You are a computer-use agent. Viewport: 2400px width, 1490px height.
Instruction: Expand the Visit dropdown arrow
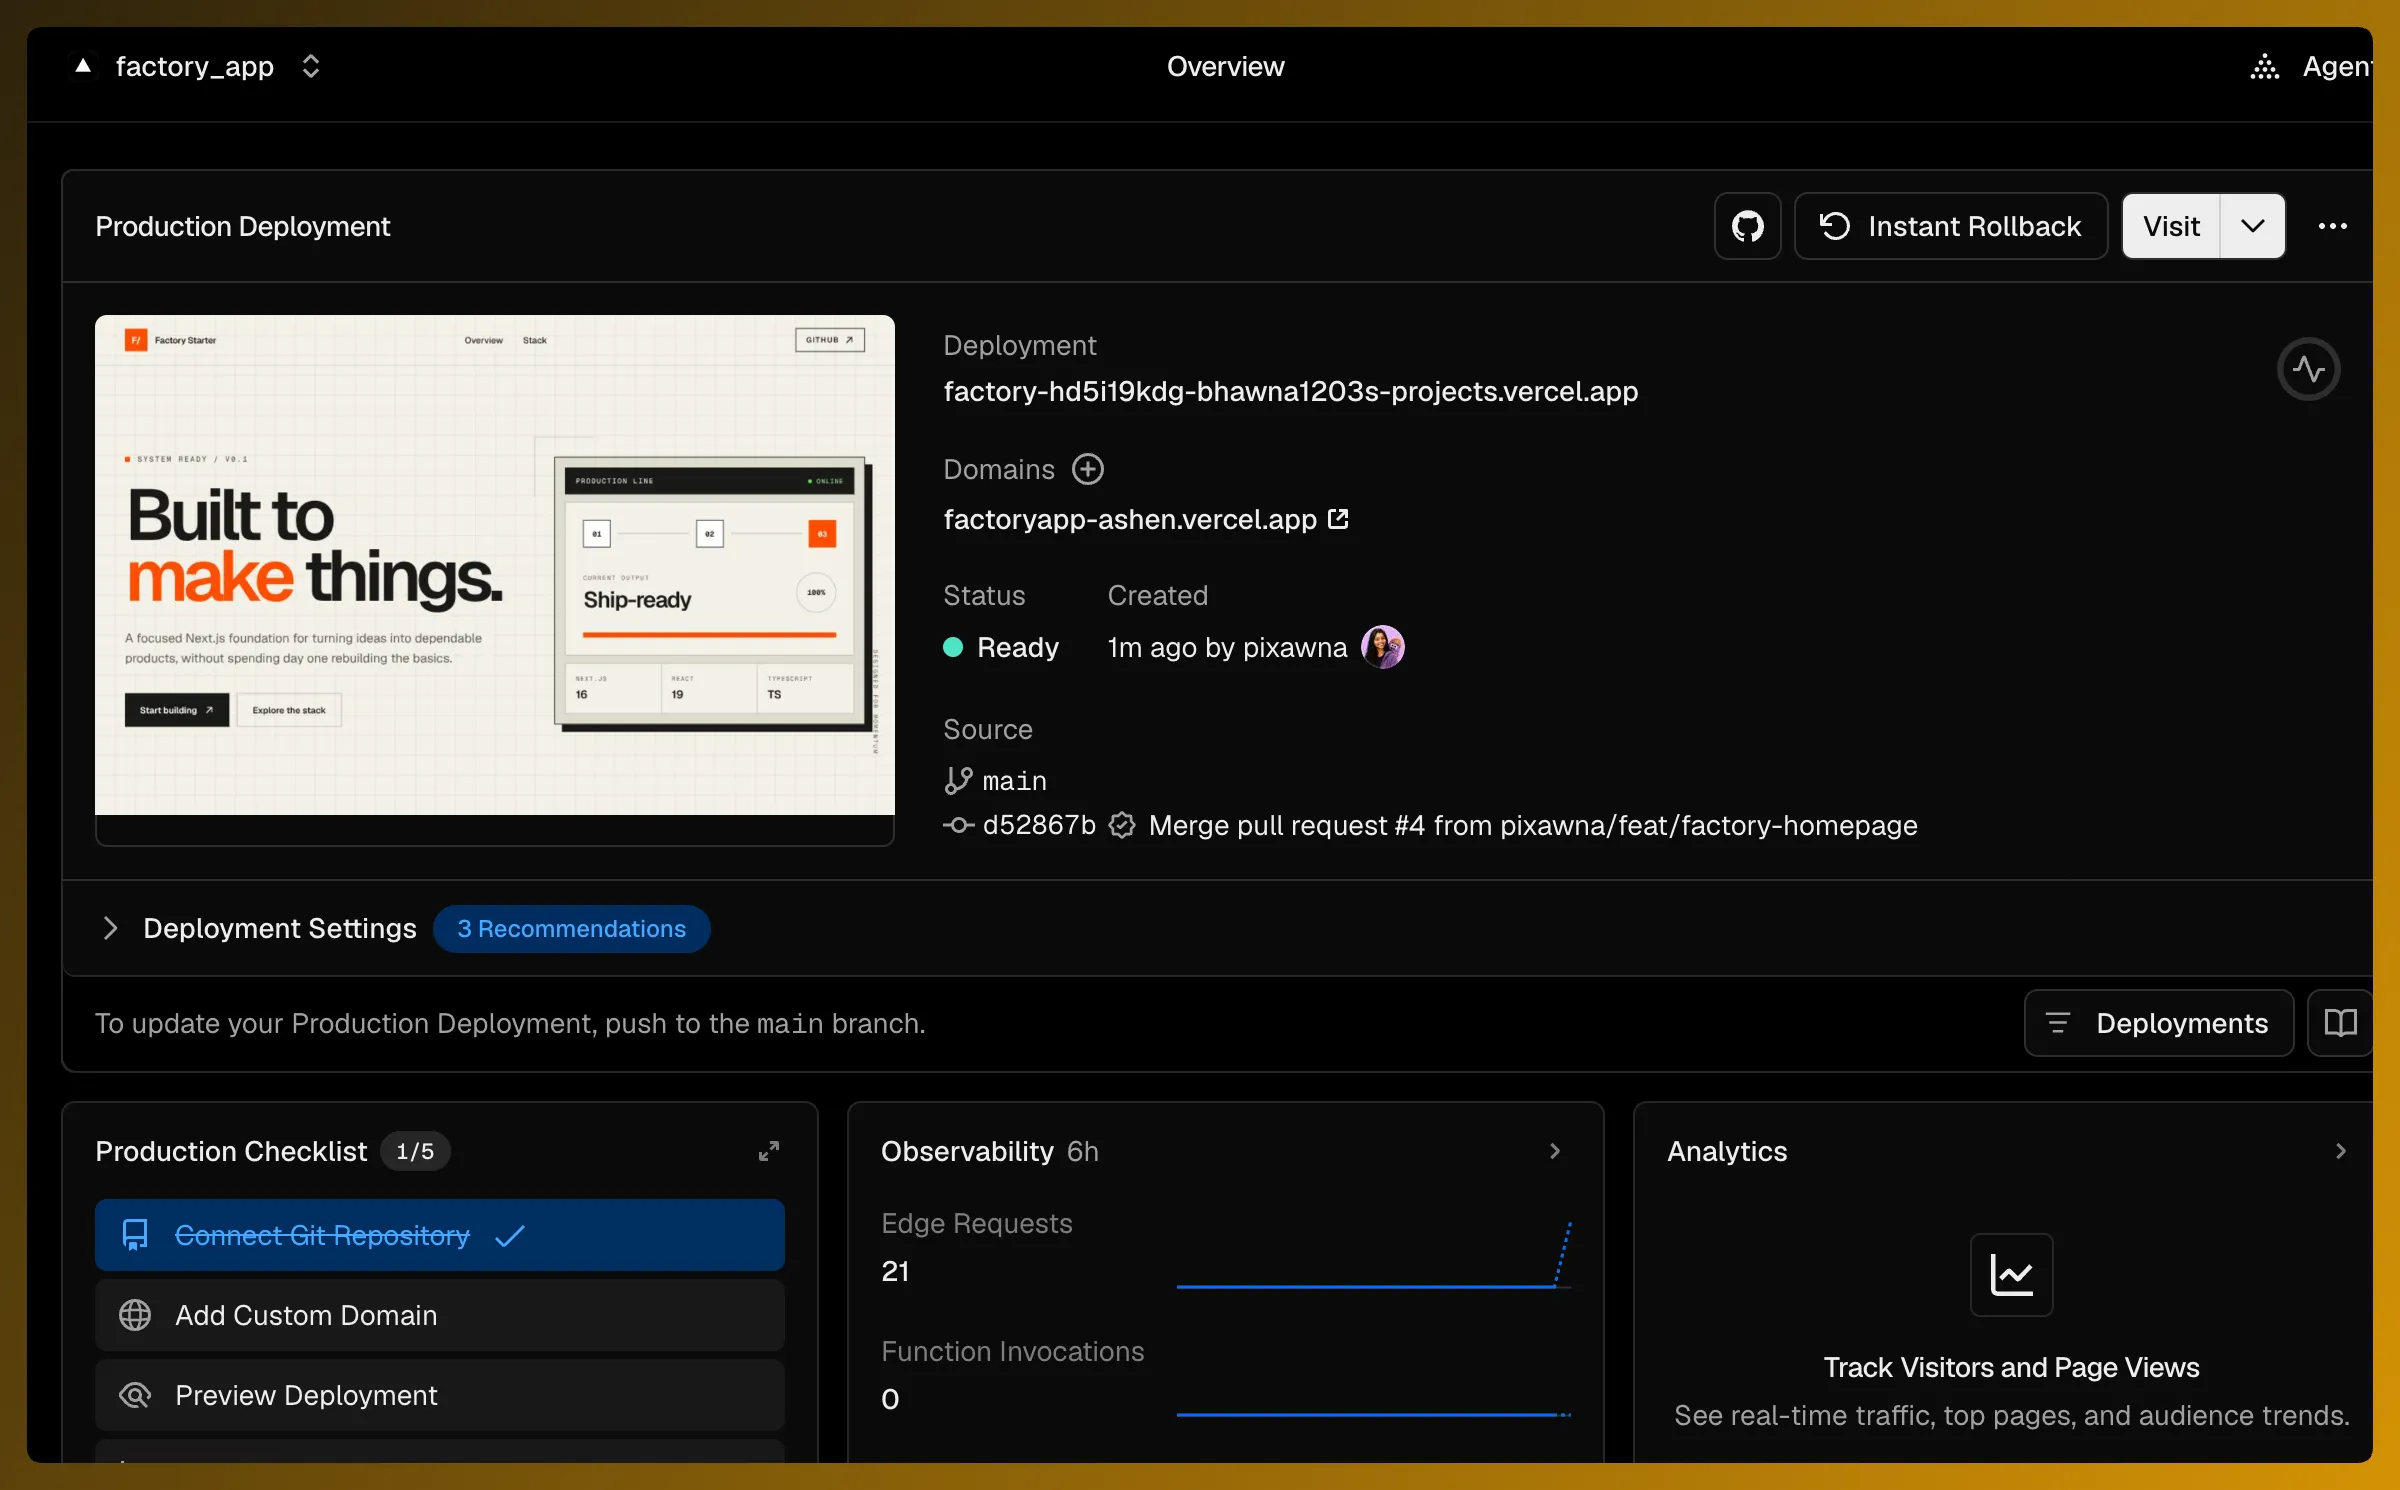(2253, 226)
